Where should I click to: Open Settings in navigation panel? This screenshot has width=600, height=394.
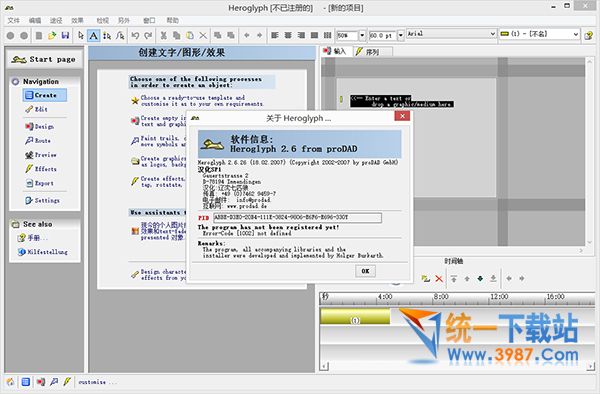tap(42, 200)
